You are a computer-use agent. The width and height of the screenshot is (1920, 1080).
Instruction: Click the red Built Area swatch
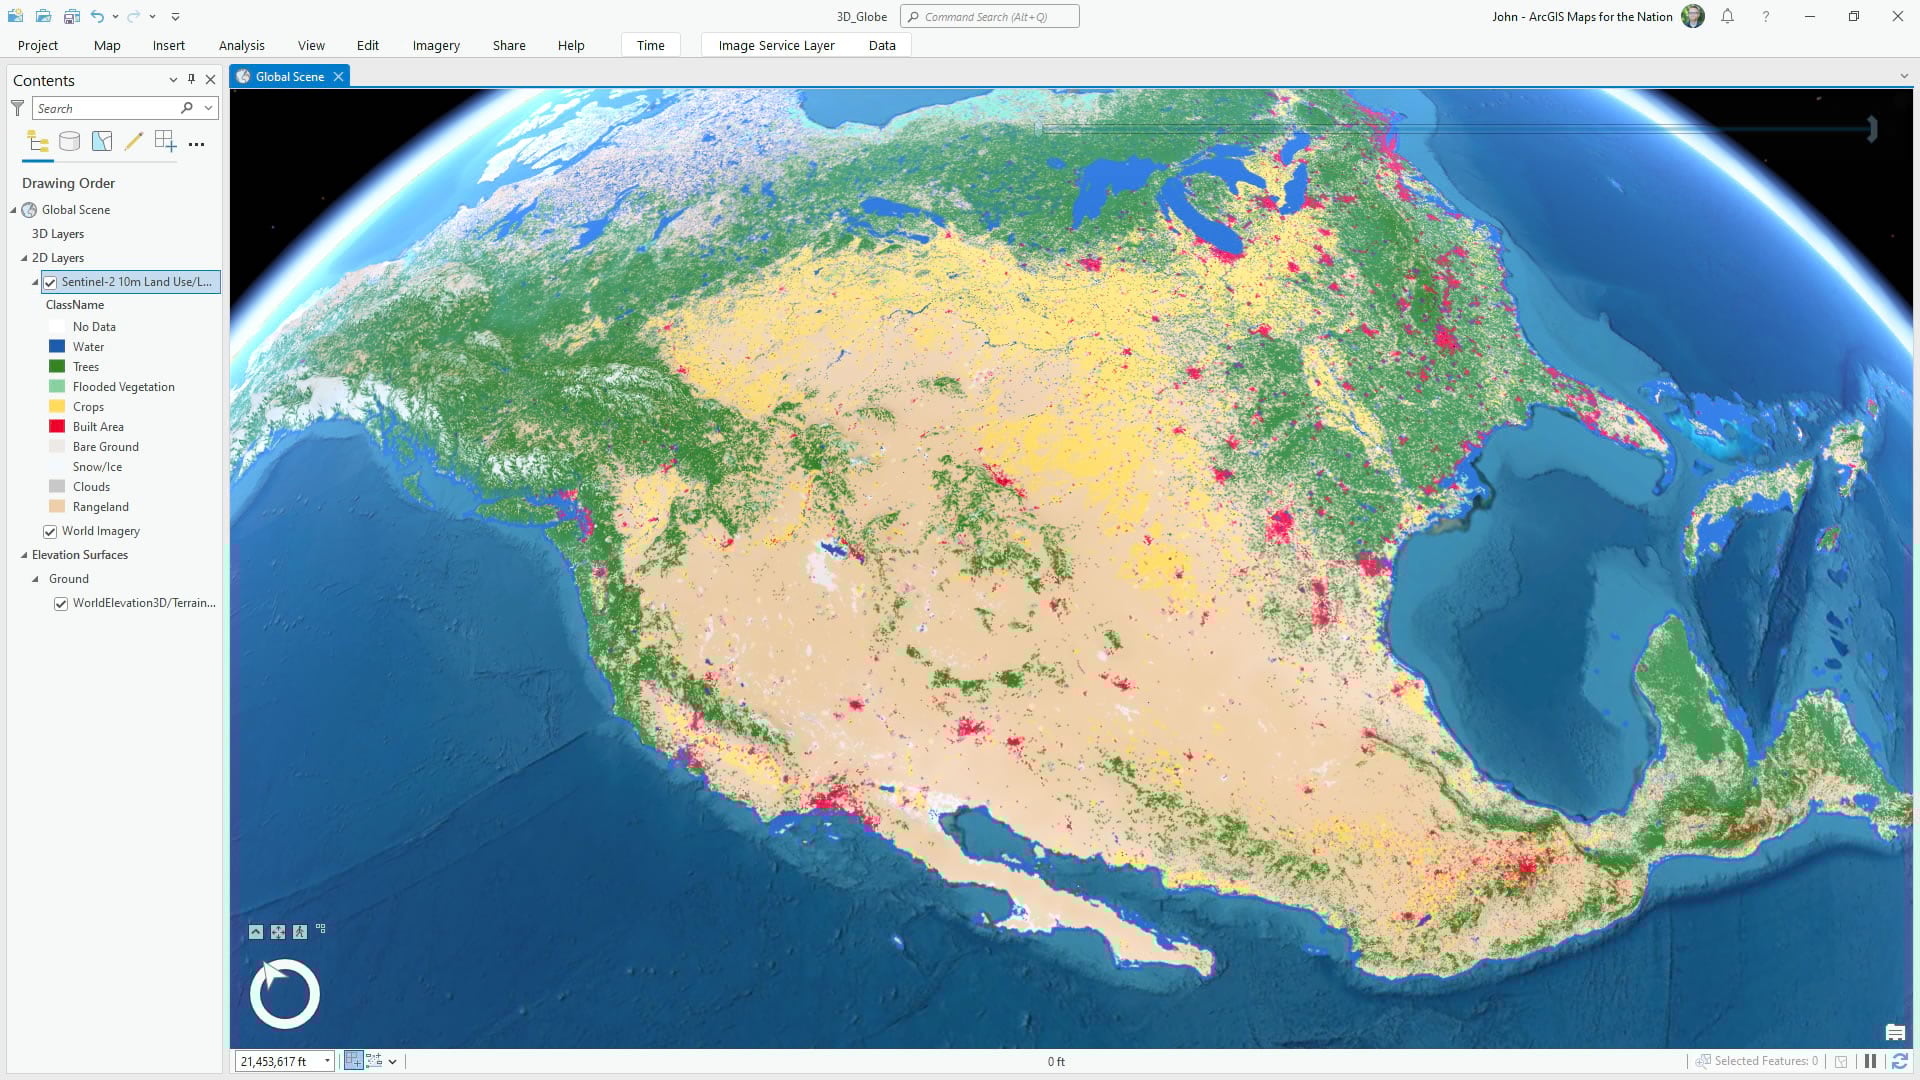[x=57, y=427]
